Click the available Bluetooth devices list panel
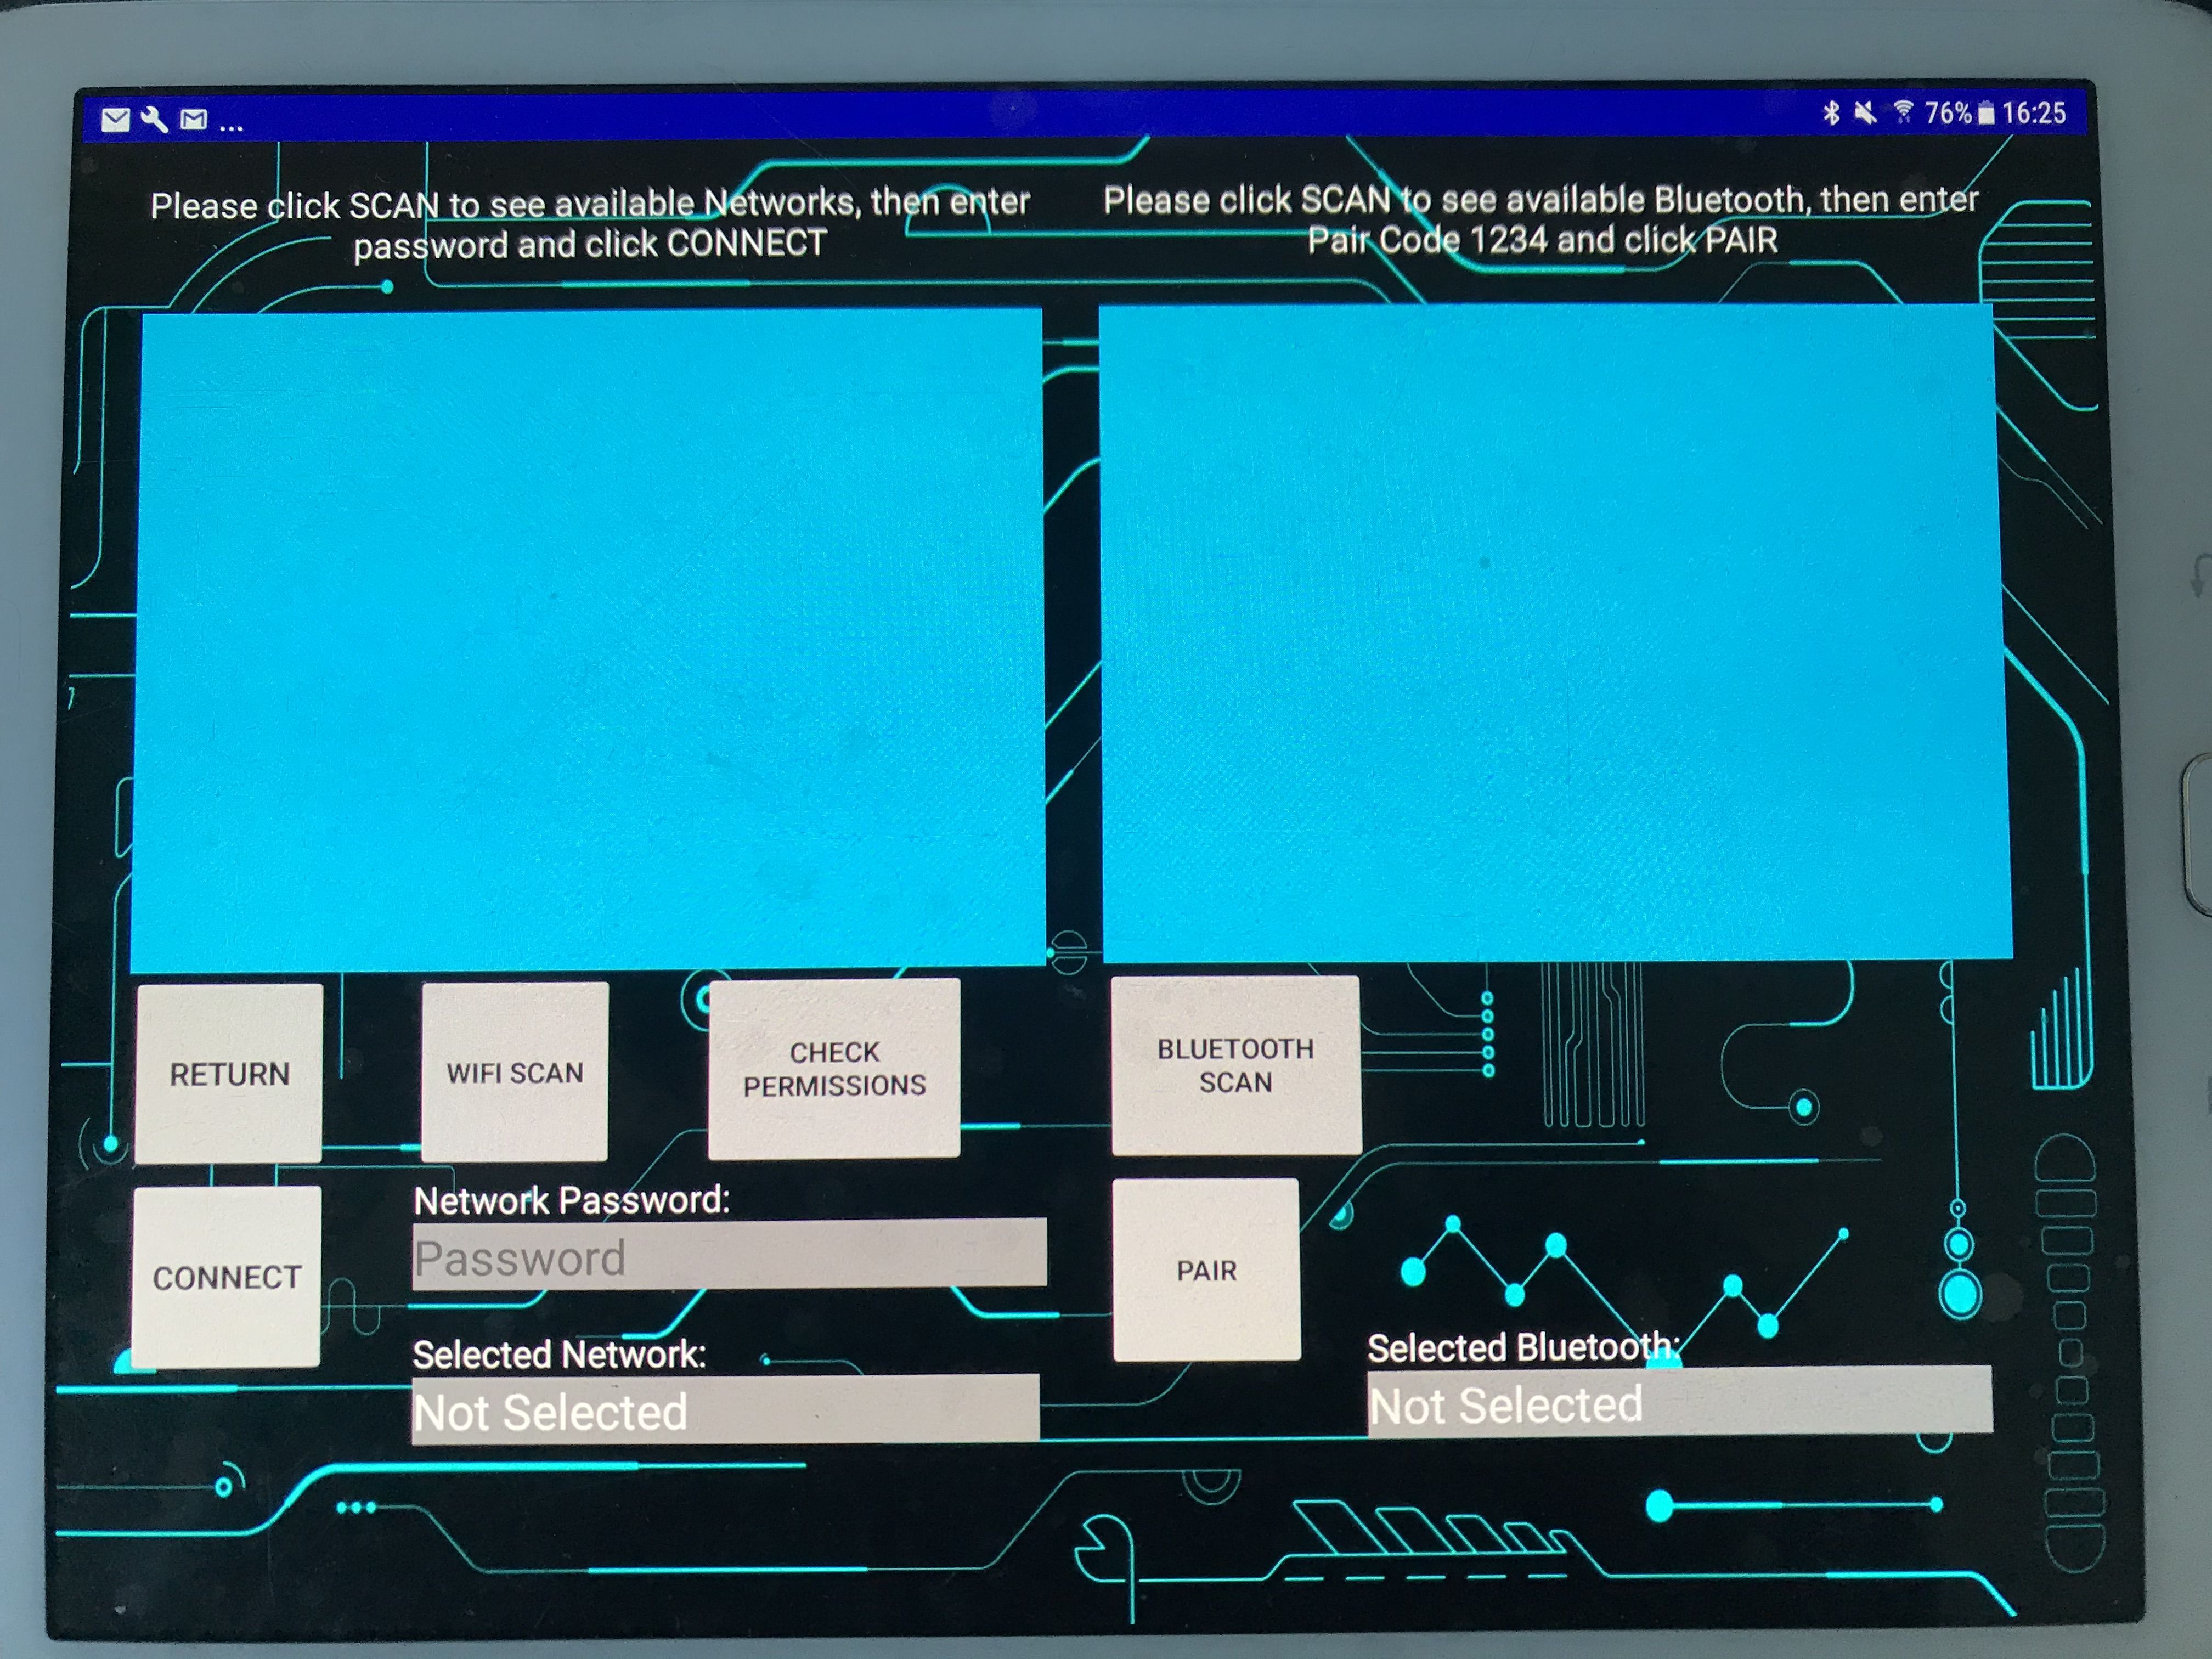Viewport: 2212px width, 1659px height. pyautogui.click(x=1555, y=632)
